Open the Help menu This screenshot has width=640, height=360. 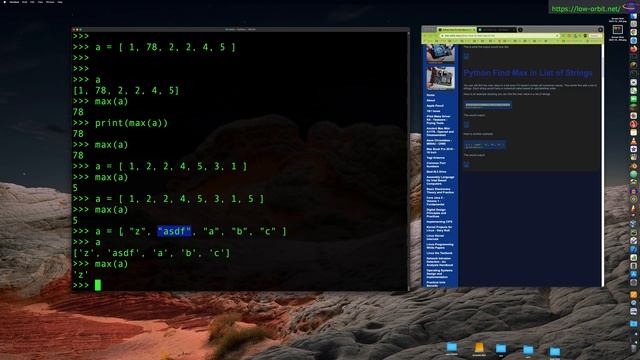tap(60, 2)
